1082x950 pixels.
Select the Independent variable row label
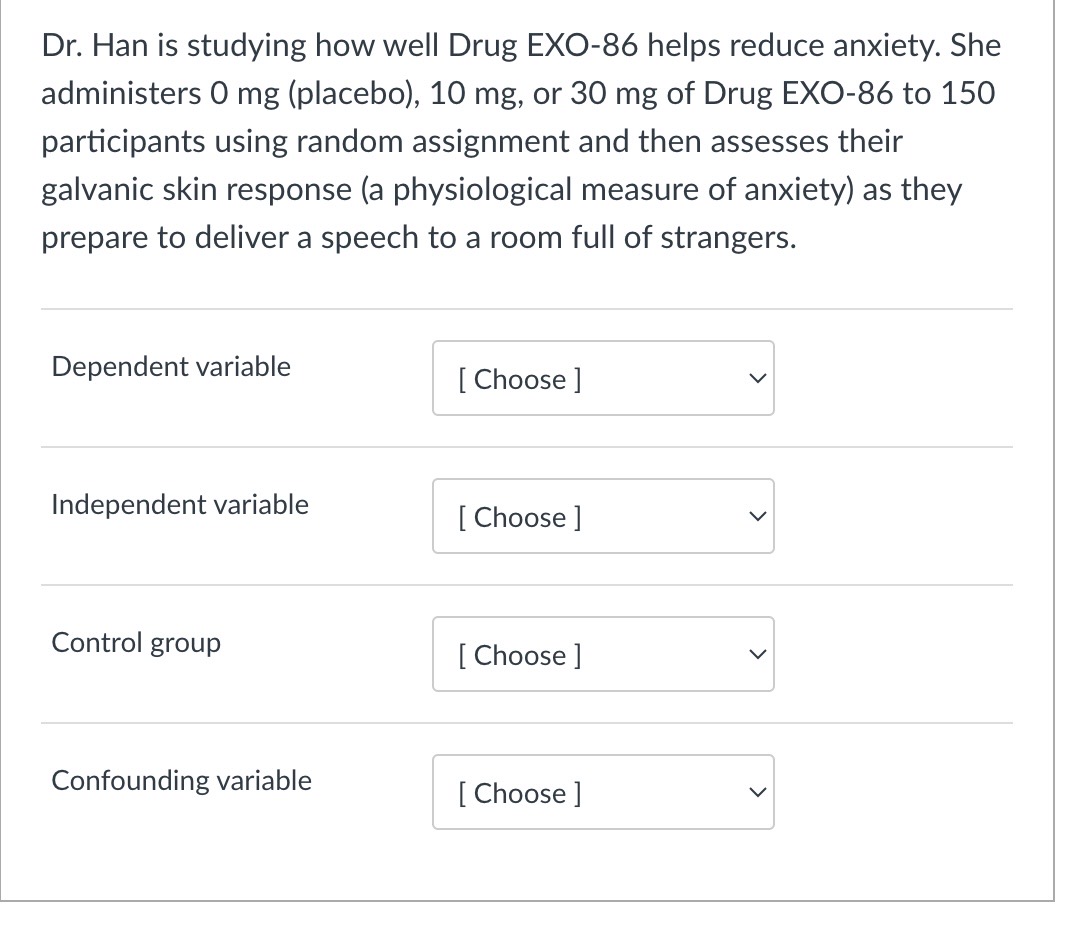(x=179, y=504)
